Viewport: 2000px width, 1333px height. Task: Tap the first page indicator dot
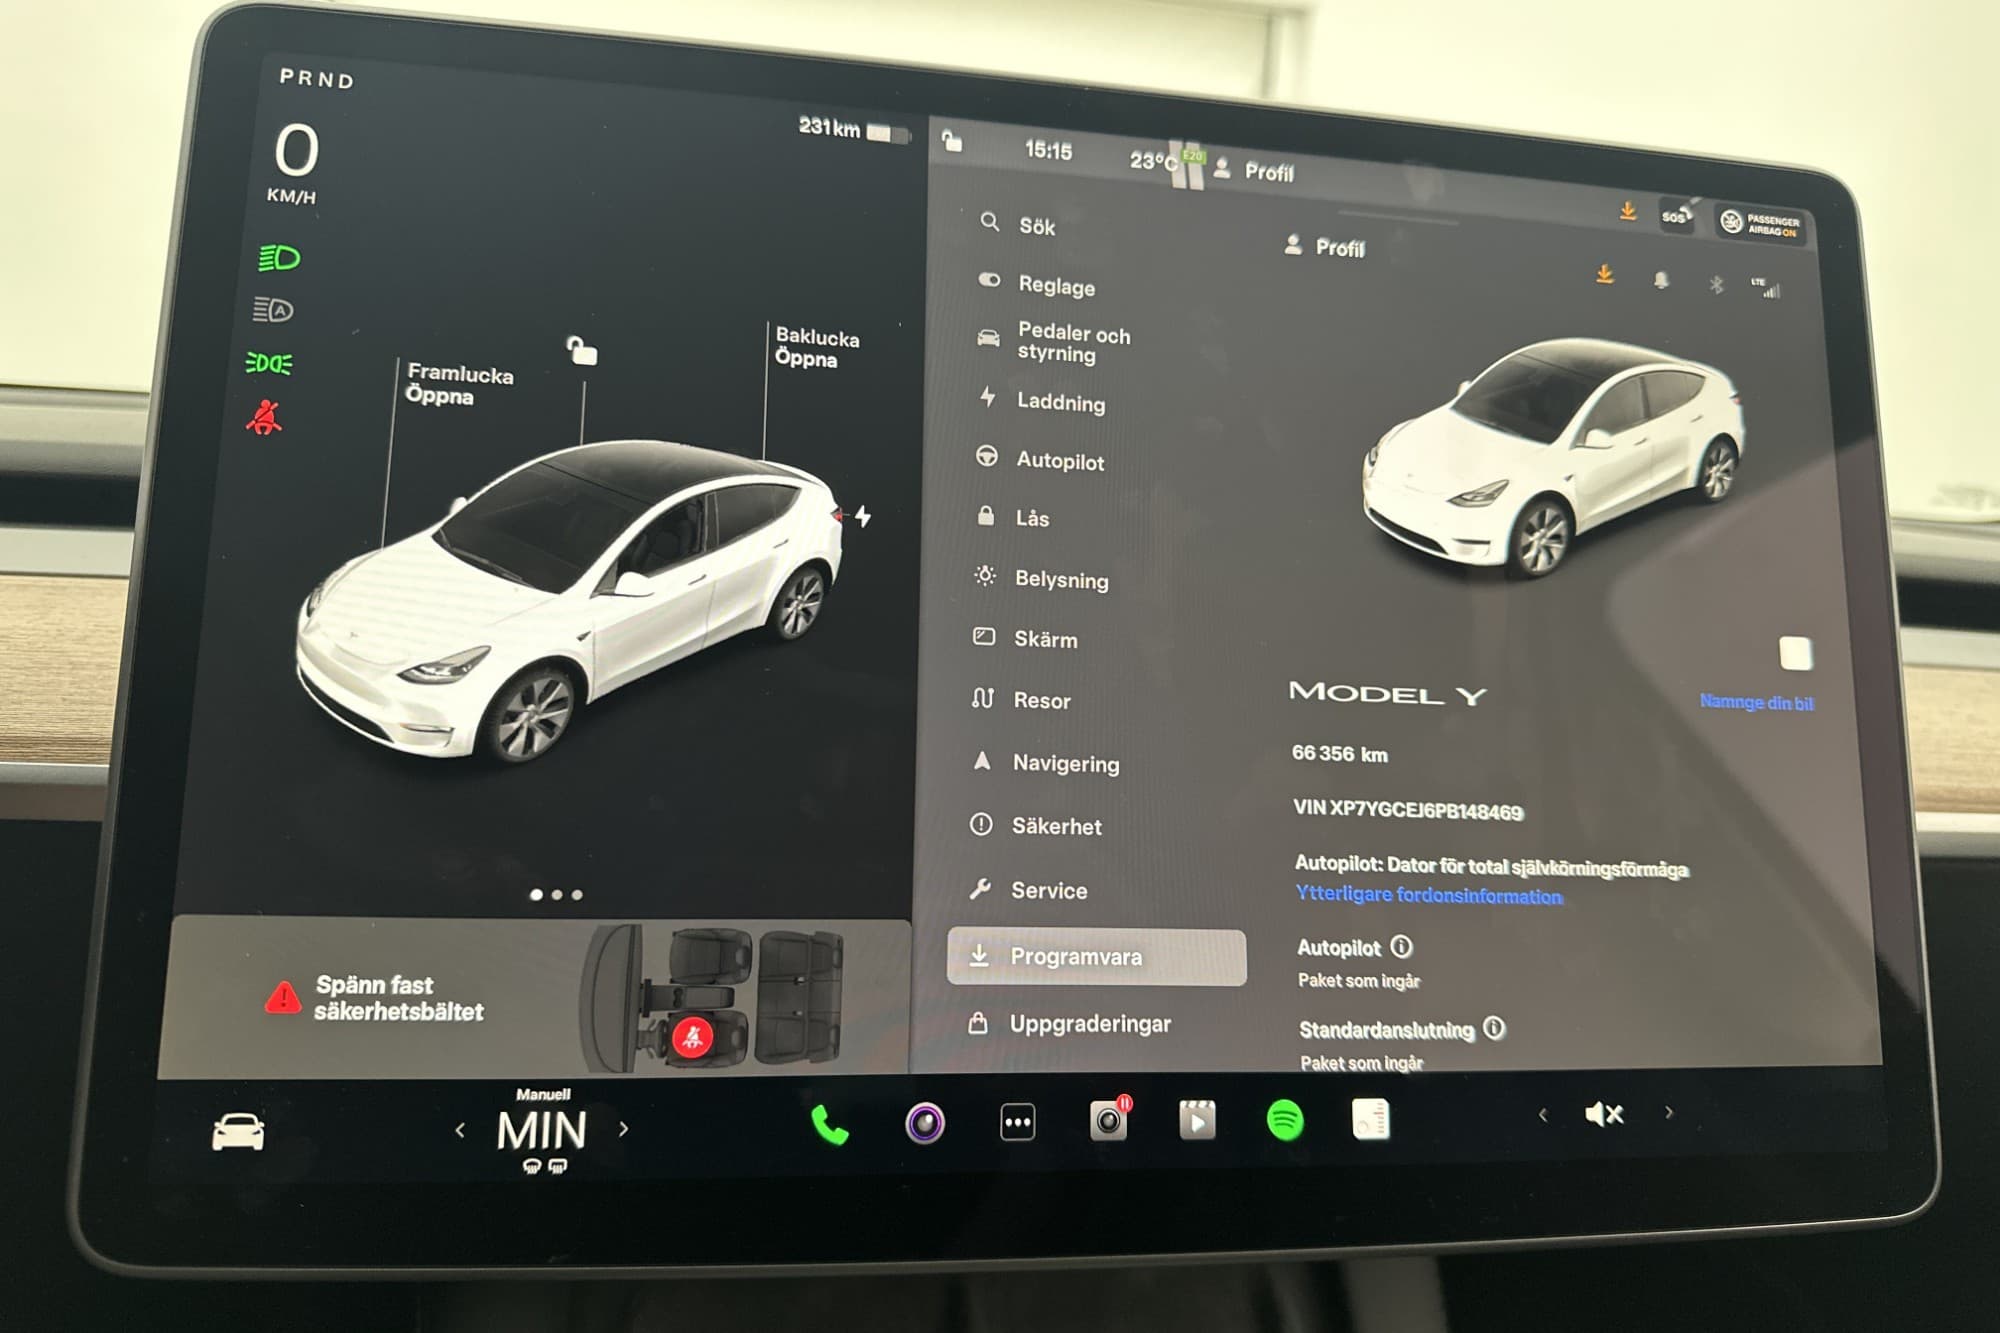pos(537,894)
